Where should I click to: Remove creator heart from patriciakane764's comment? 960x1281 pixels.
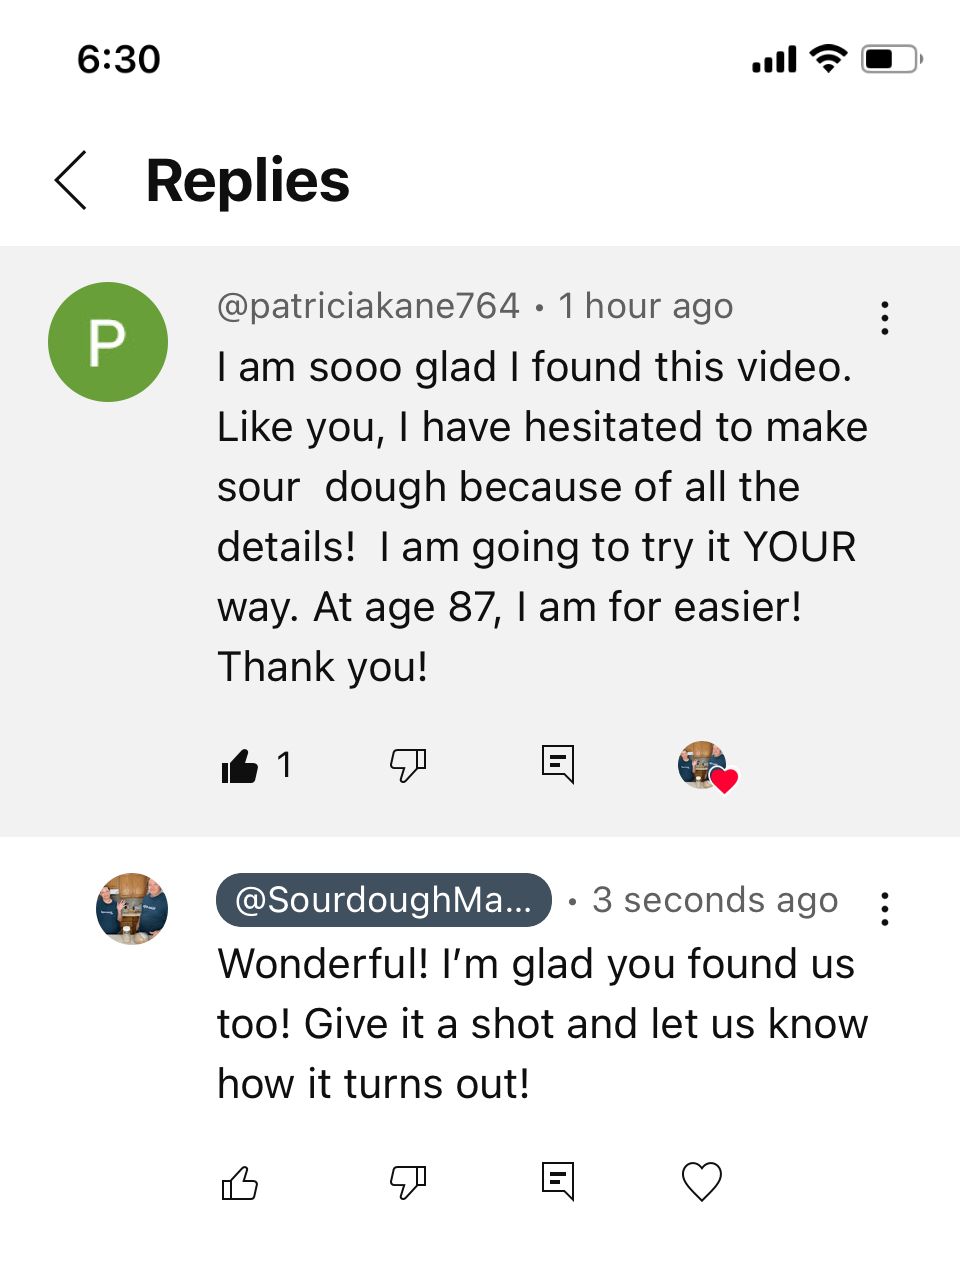pos(707,767)
